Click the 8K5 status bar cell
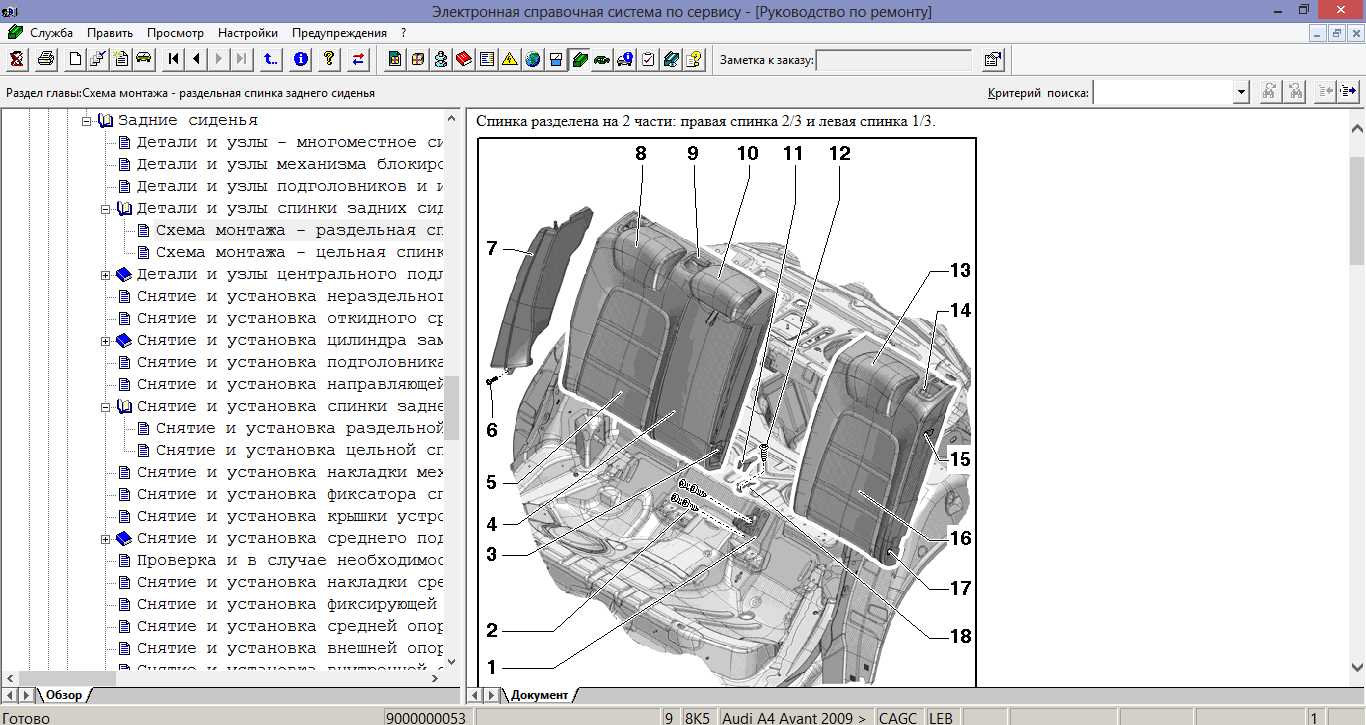Viewport: 1366px width, 725px height. coord(697,718)
